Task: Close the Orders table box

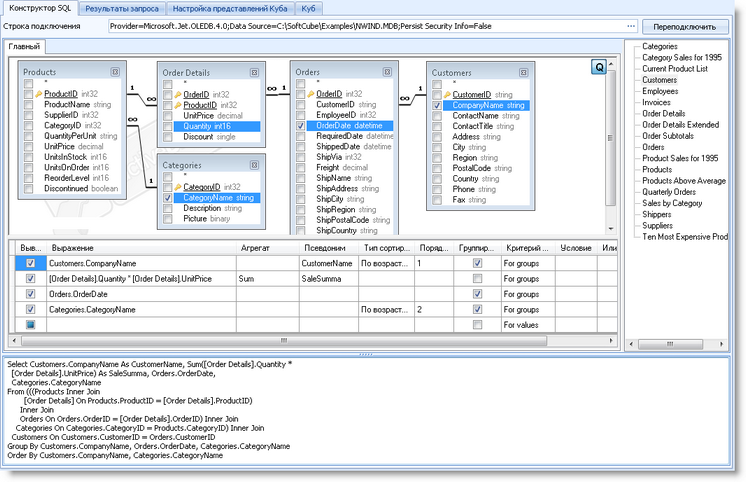Action: 388,72
